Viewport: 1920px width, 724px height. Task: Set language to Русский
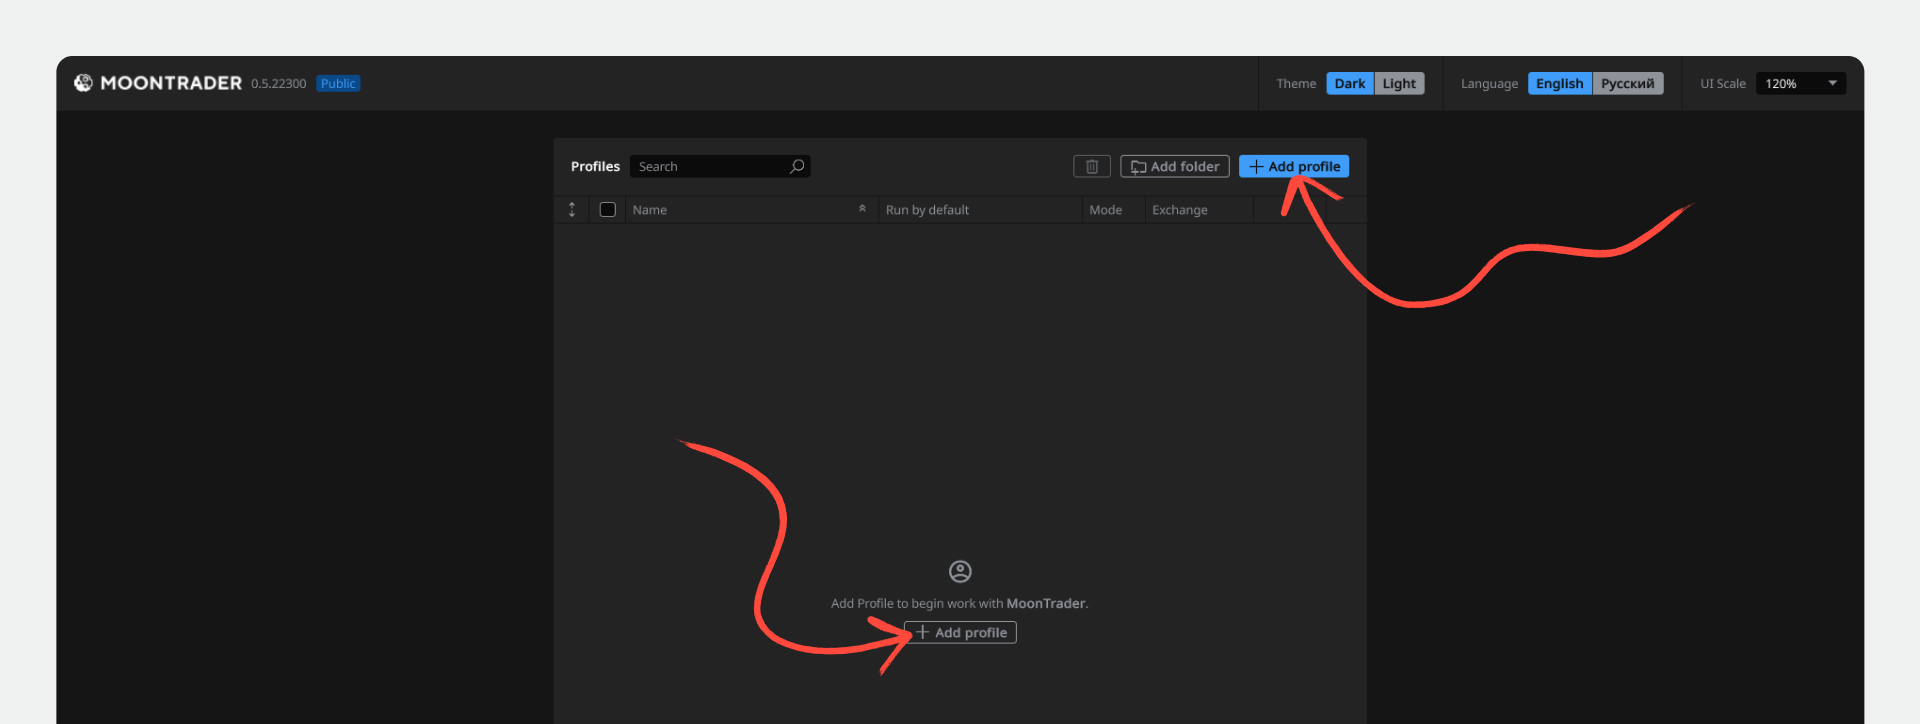click(x=1627, y=84)
